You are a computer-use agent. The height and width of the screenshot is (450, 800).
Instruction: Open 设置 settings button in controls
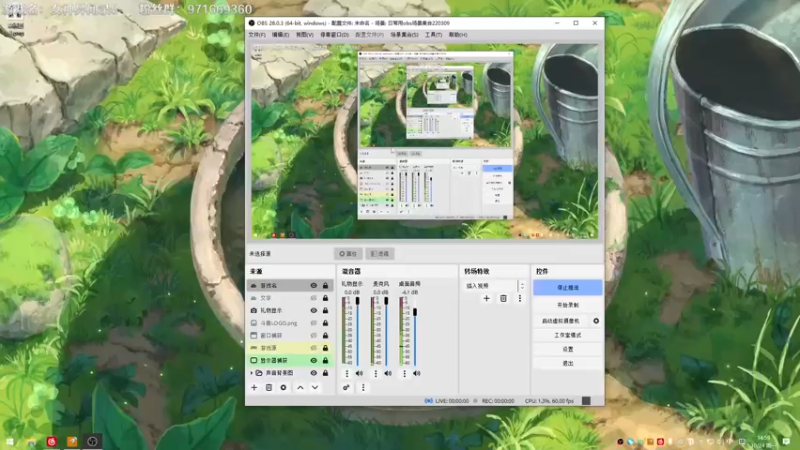[x=567, y=349]
